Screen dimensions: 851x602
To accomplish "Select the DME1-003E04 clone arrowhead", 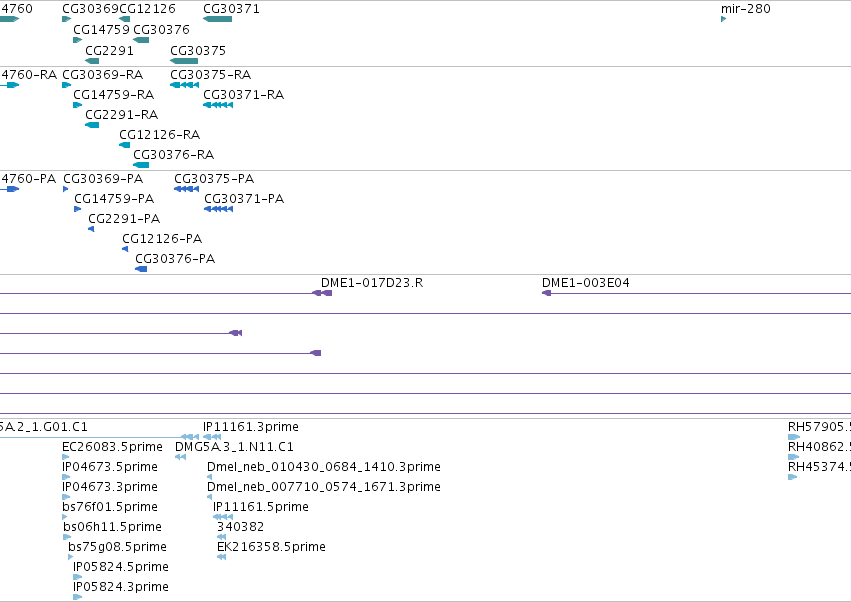I will pyautogui.click(x=547, y=293).
